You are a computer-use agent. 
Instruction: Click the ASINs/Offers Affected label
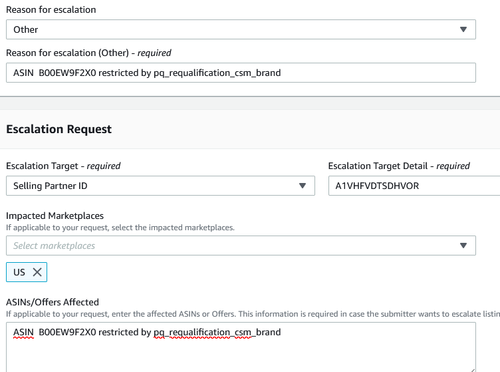[52, 302]
